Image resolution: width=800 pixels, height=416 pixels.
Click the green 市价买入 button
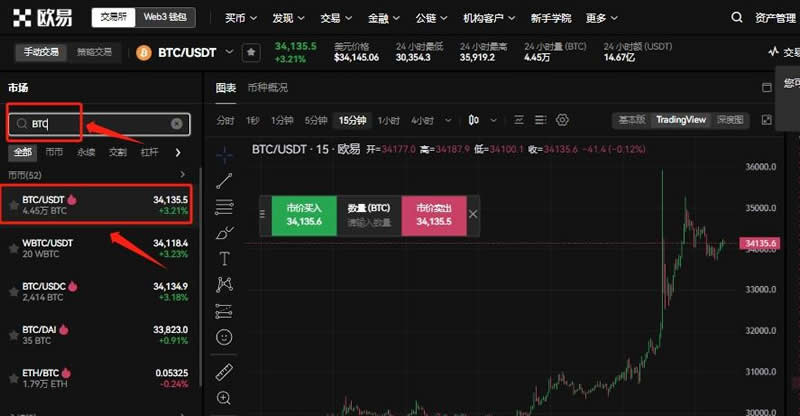coord(303,214)
